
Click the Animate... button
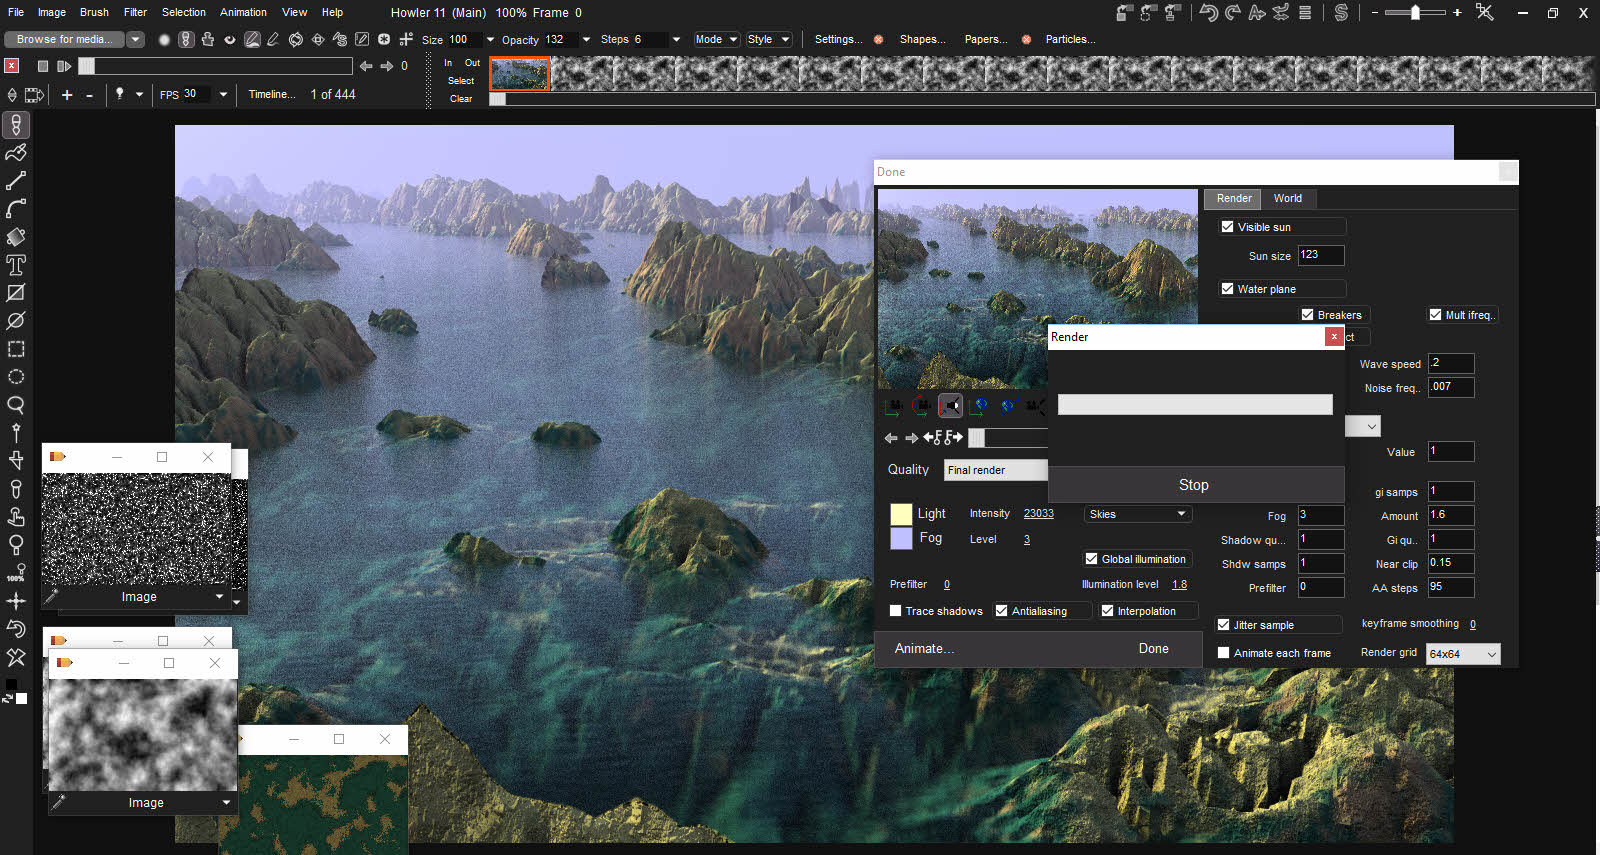click(924, 648)
